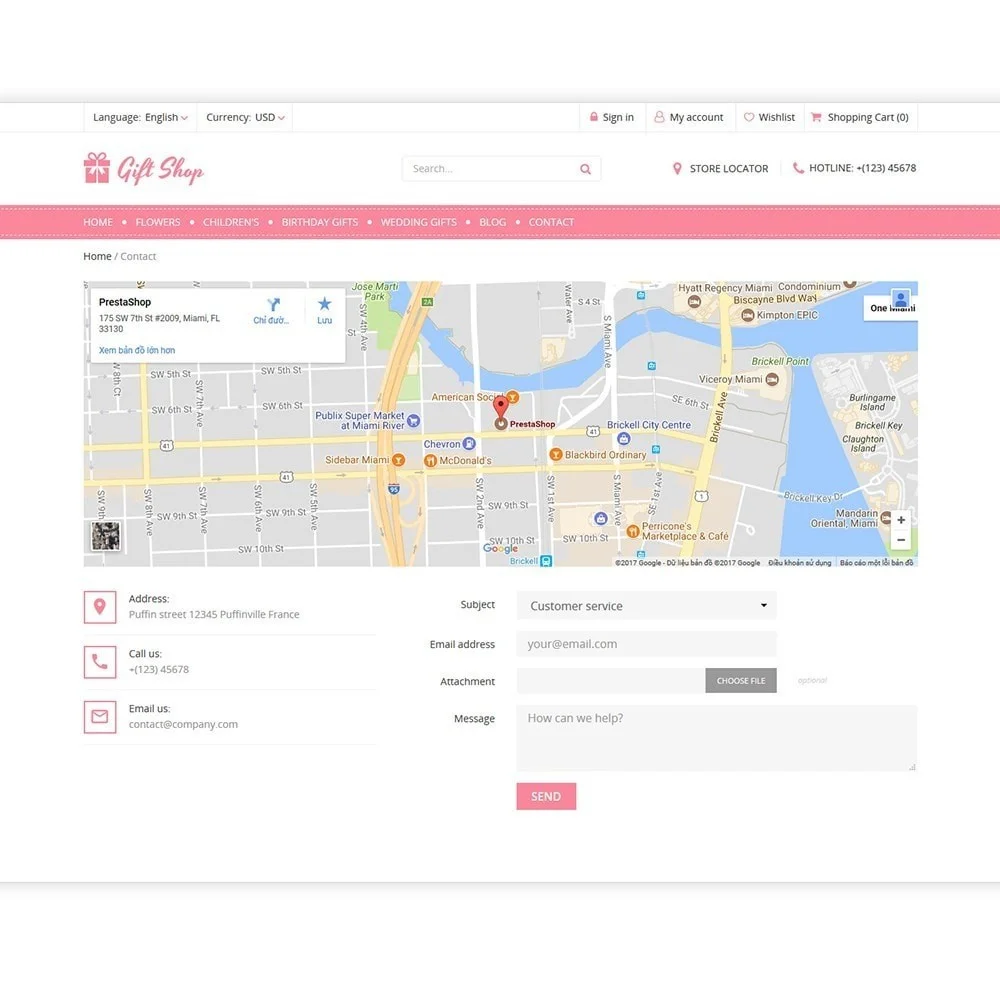The image size is (1000, 1000).
Task: Click the Sign in lock icon
Action: click(595, 117)
